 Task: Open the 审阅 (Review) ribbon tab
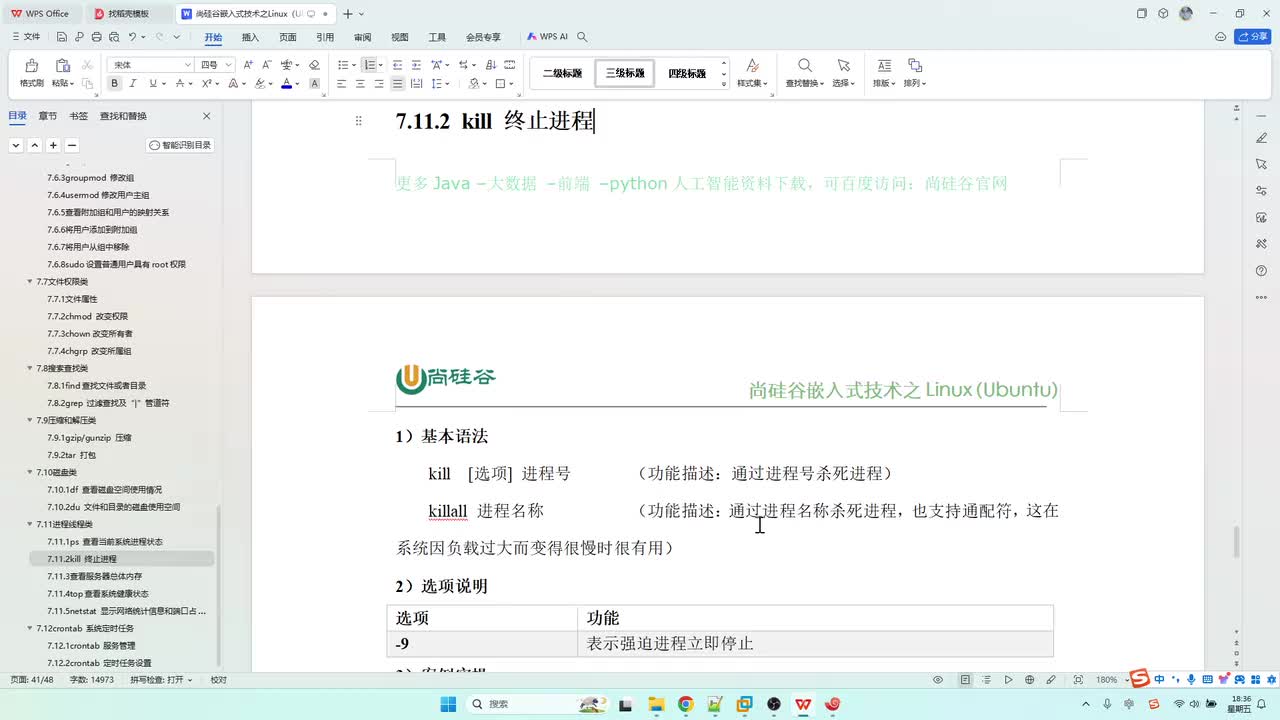[x=362, y=37]
